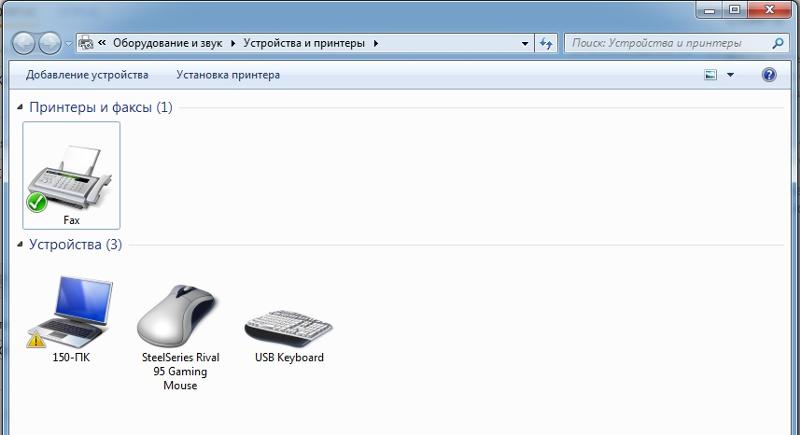Expand arrow after Оборудование и звук breadcrumb

click(233, 43)
